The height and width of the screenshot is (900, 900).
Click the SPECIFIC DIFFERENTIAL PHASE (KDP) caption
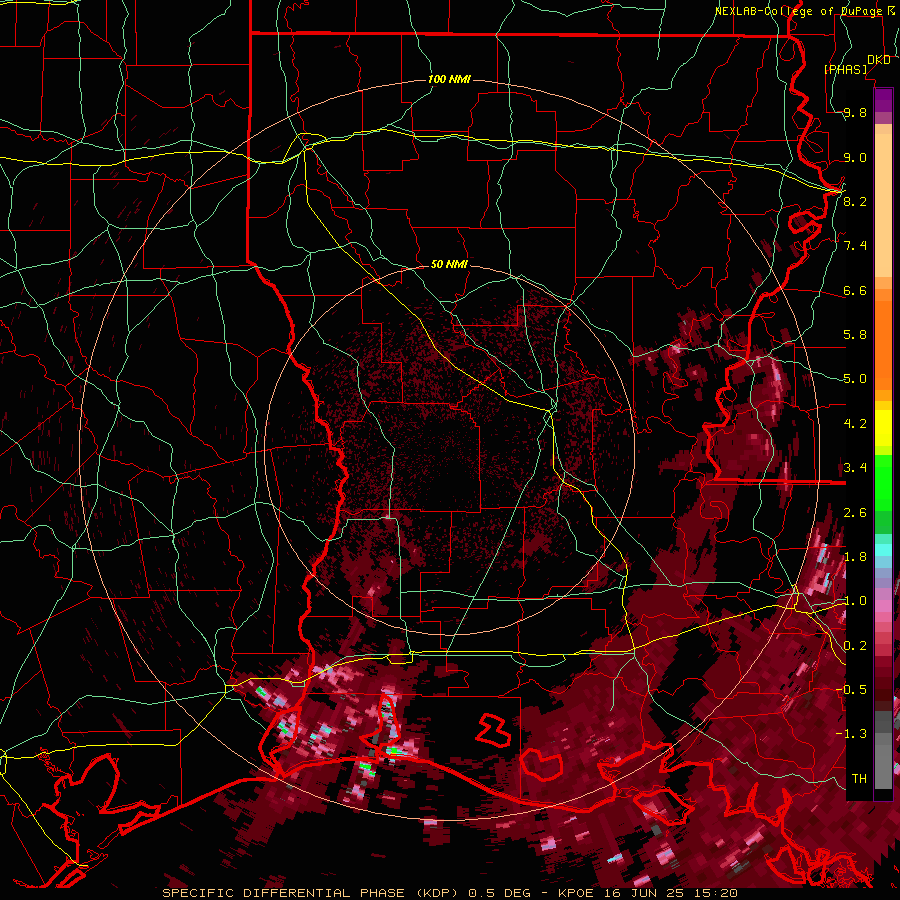(x=312, y=893)
